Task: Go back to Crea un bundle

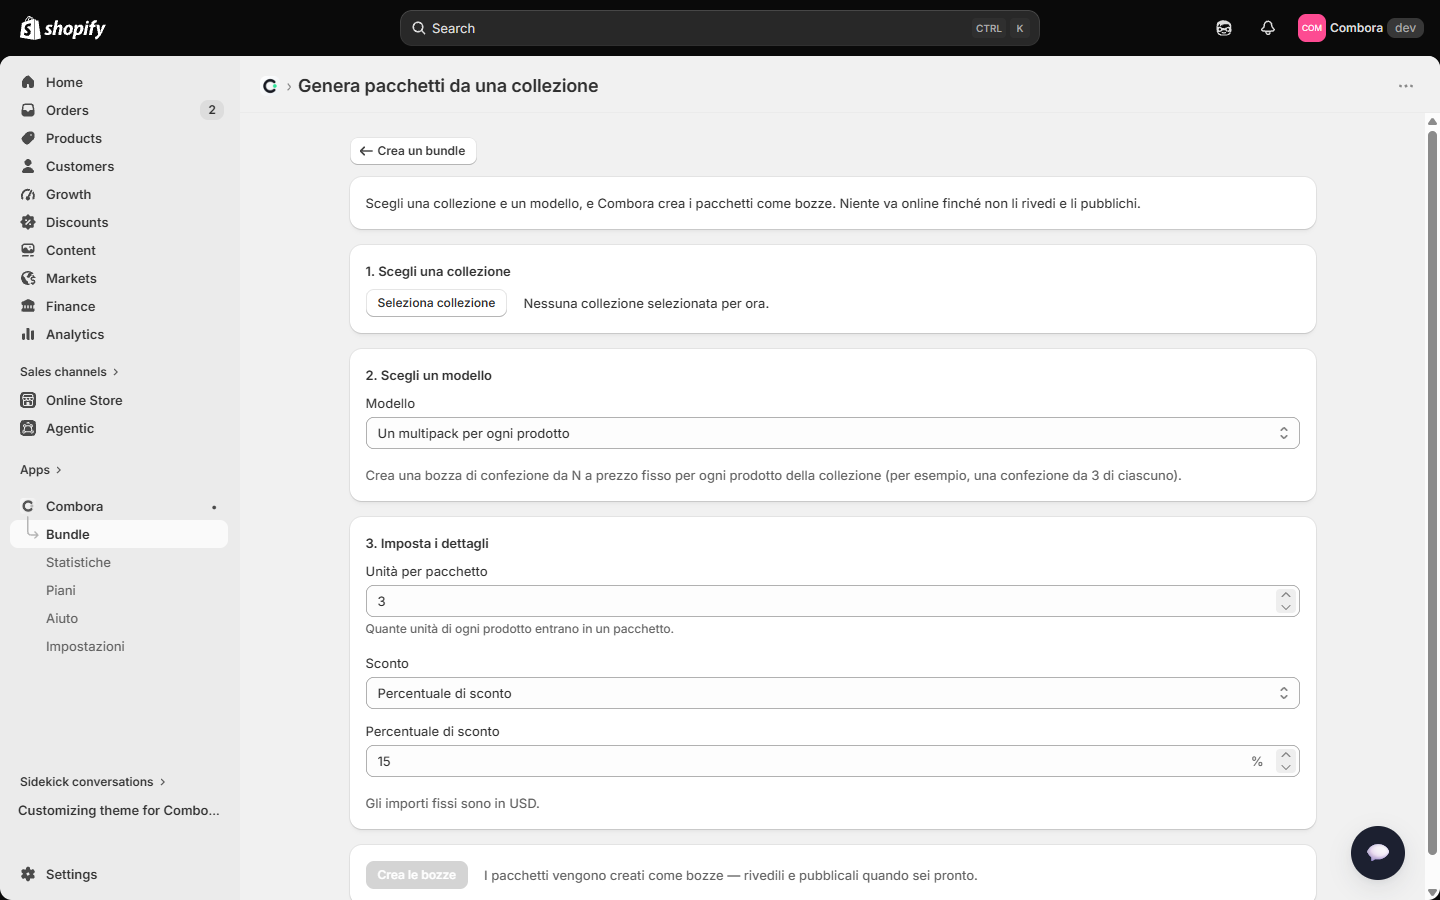Action: coord(413,151)
